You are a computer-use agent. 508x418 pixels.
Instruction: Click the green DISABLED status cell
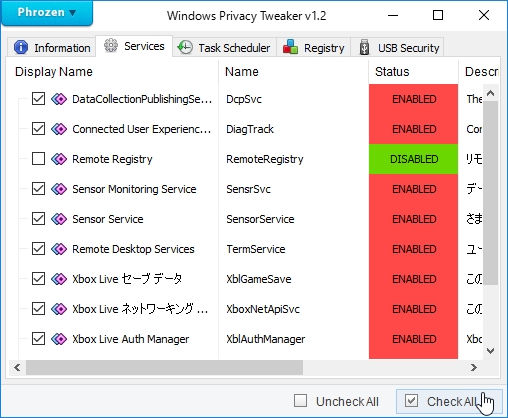coord(413,159)
